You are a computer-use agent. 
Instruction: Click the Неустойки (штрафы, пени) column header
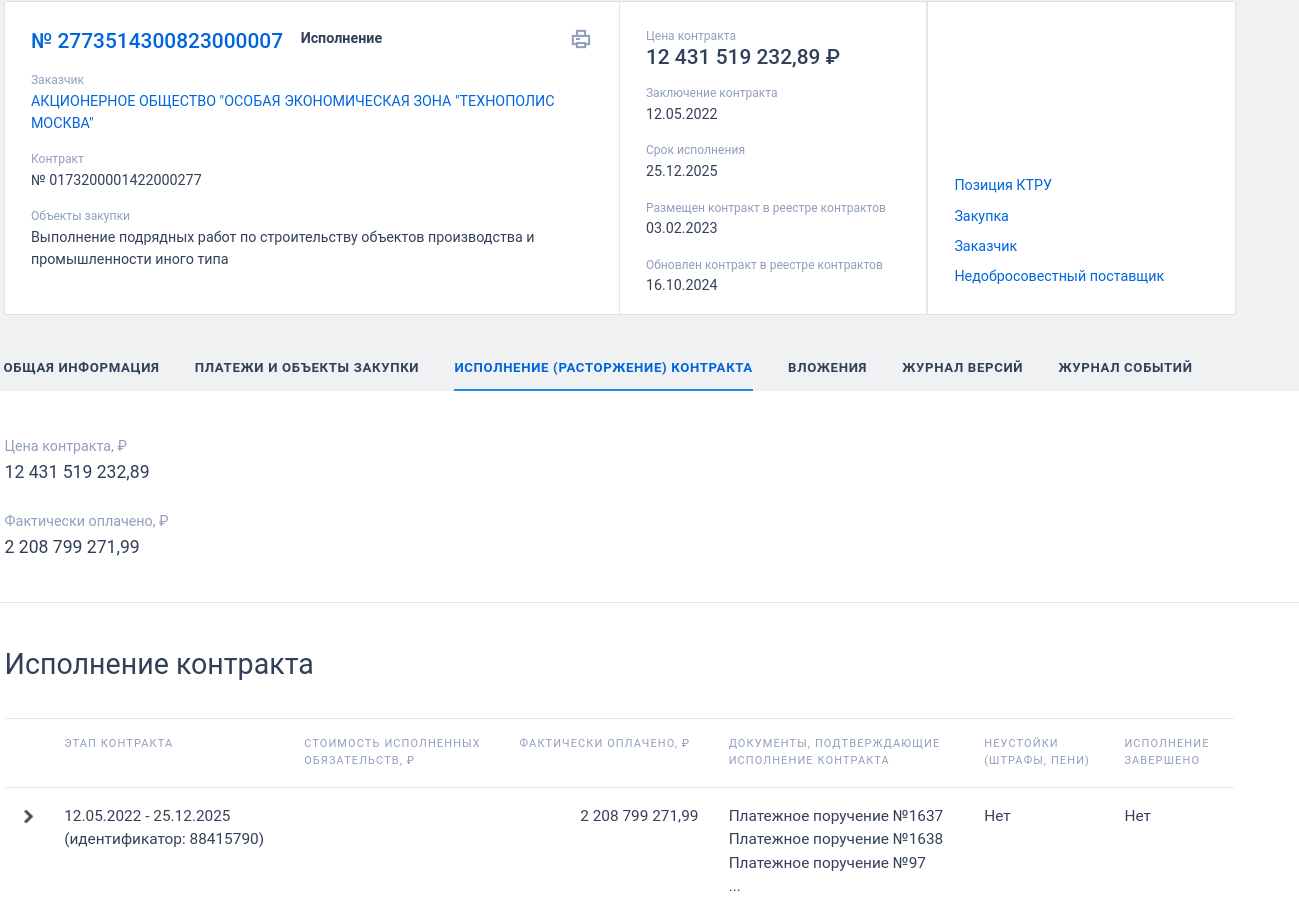[x=1036, y=752]
